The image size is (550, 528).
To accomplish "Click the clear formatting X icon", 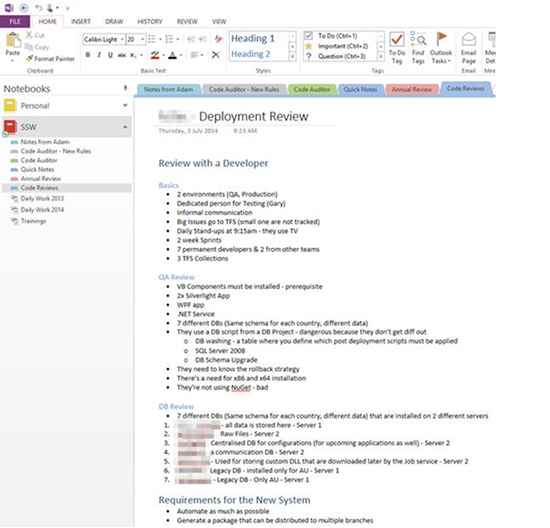I will click(216, 55).
